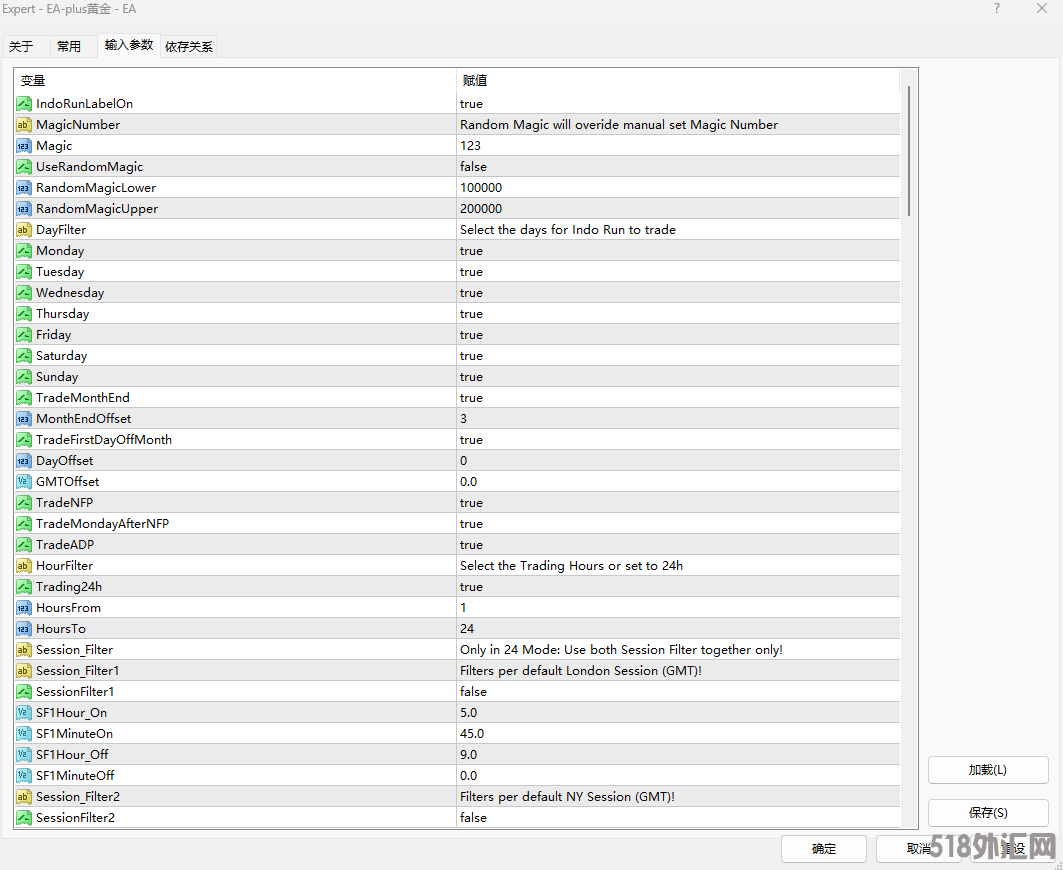Click the string icon beside MagicNumber
Viewport: 1063px width, 870px height.
point(24,125)
